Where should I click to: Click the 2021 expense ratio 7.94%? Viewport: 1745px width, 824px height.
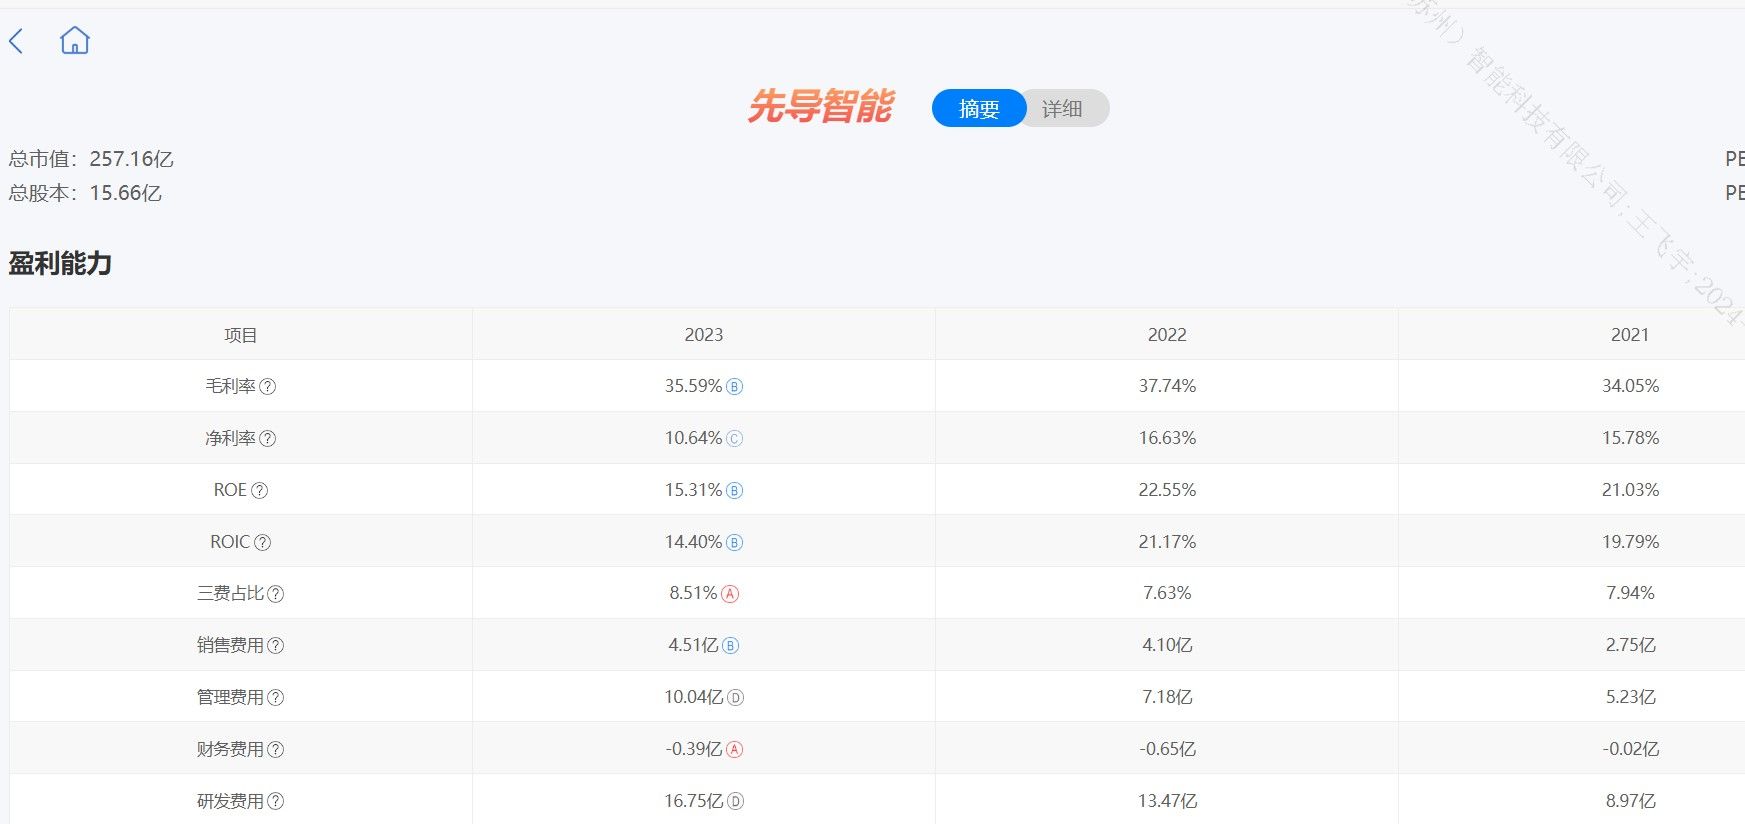click(x=1630, y=593)
